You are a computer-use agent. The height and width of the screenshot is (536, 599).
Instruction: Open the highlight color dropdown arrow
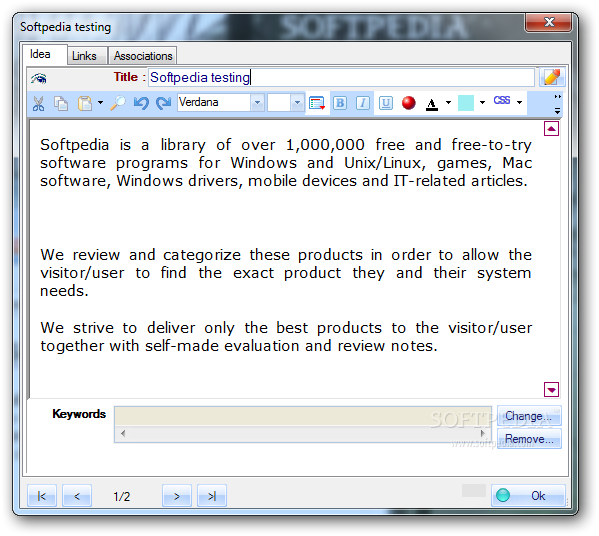(x=482, y=102)
